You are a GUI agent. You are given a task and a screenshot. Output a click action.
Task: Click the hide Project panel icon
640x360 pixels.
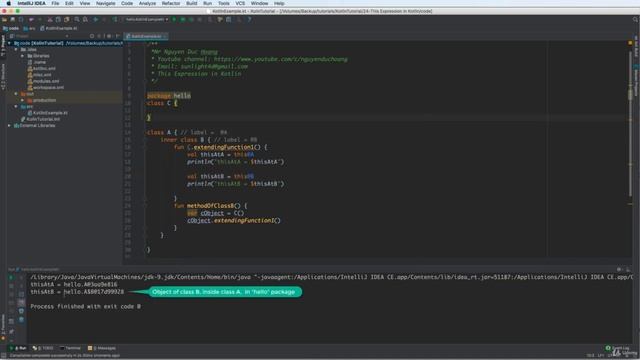[118, 36]
